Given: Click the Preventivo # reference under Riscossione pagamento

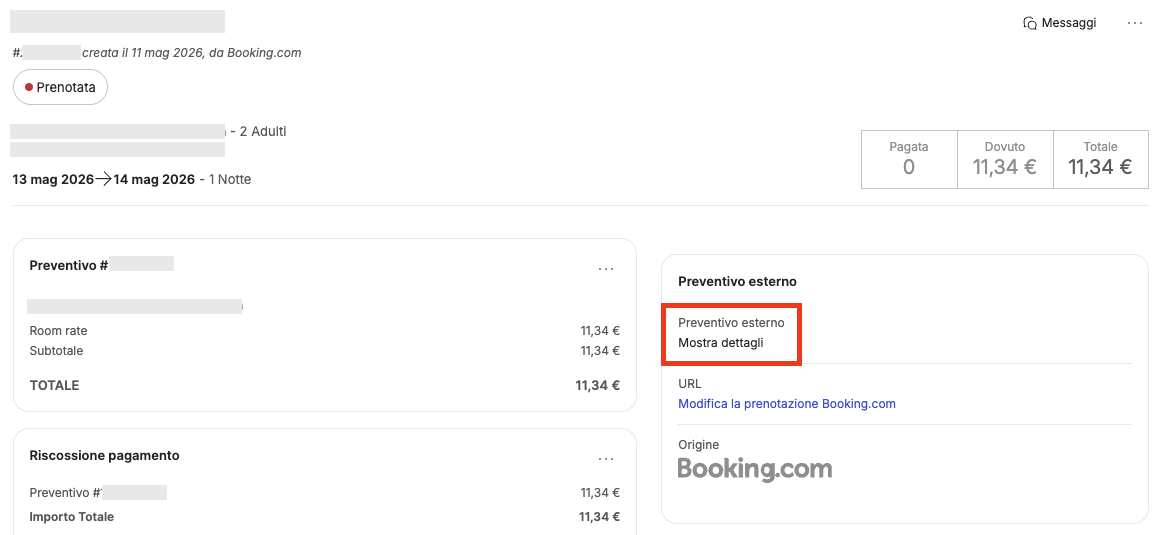Looking at the screenshot, I should tap(98, 493).
